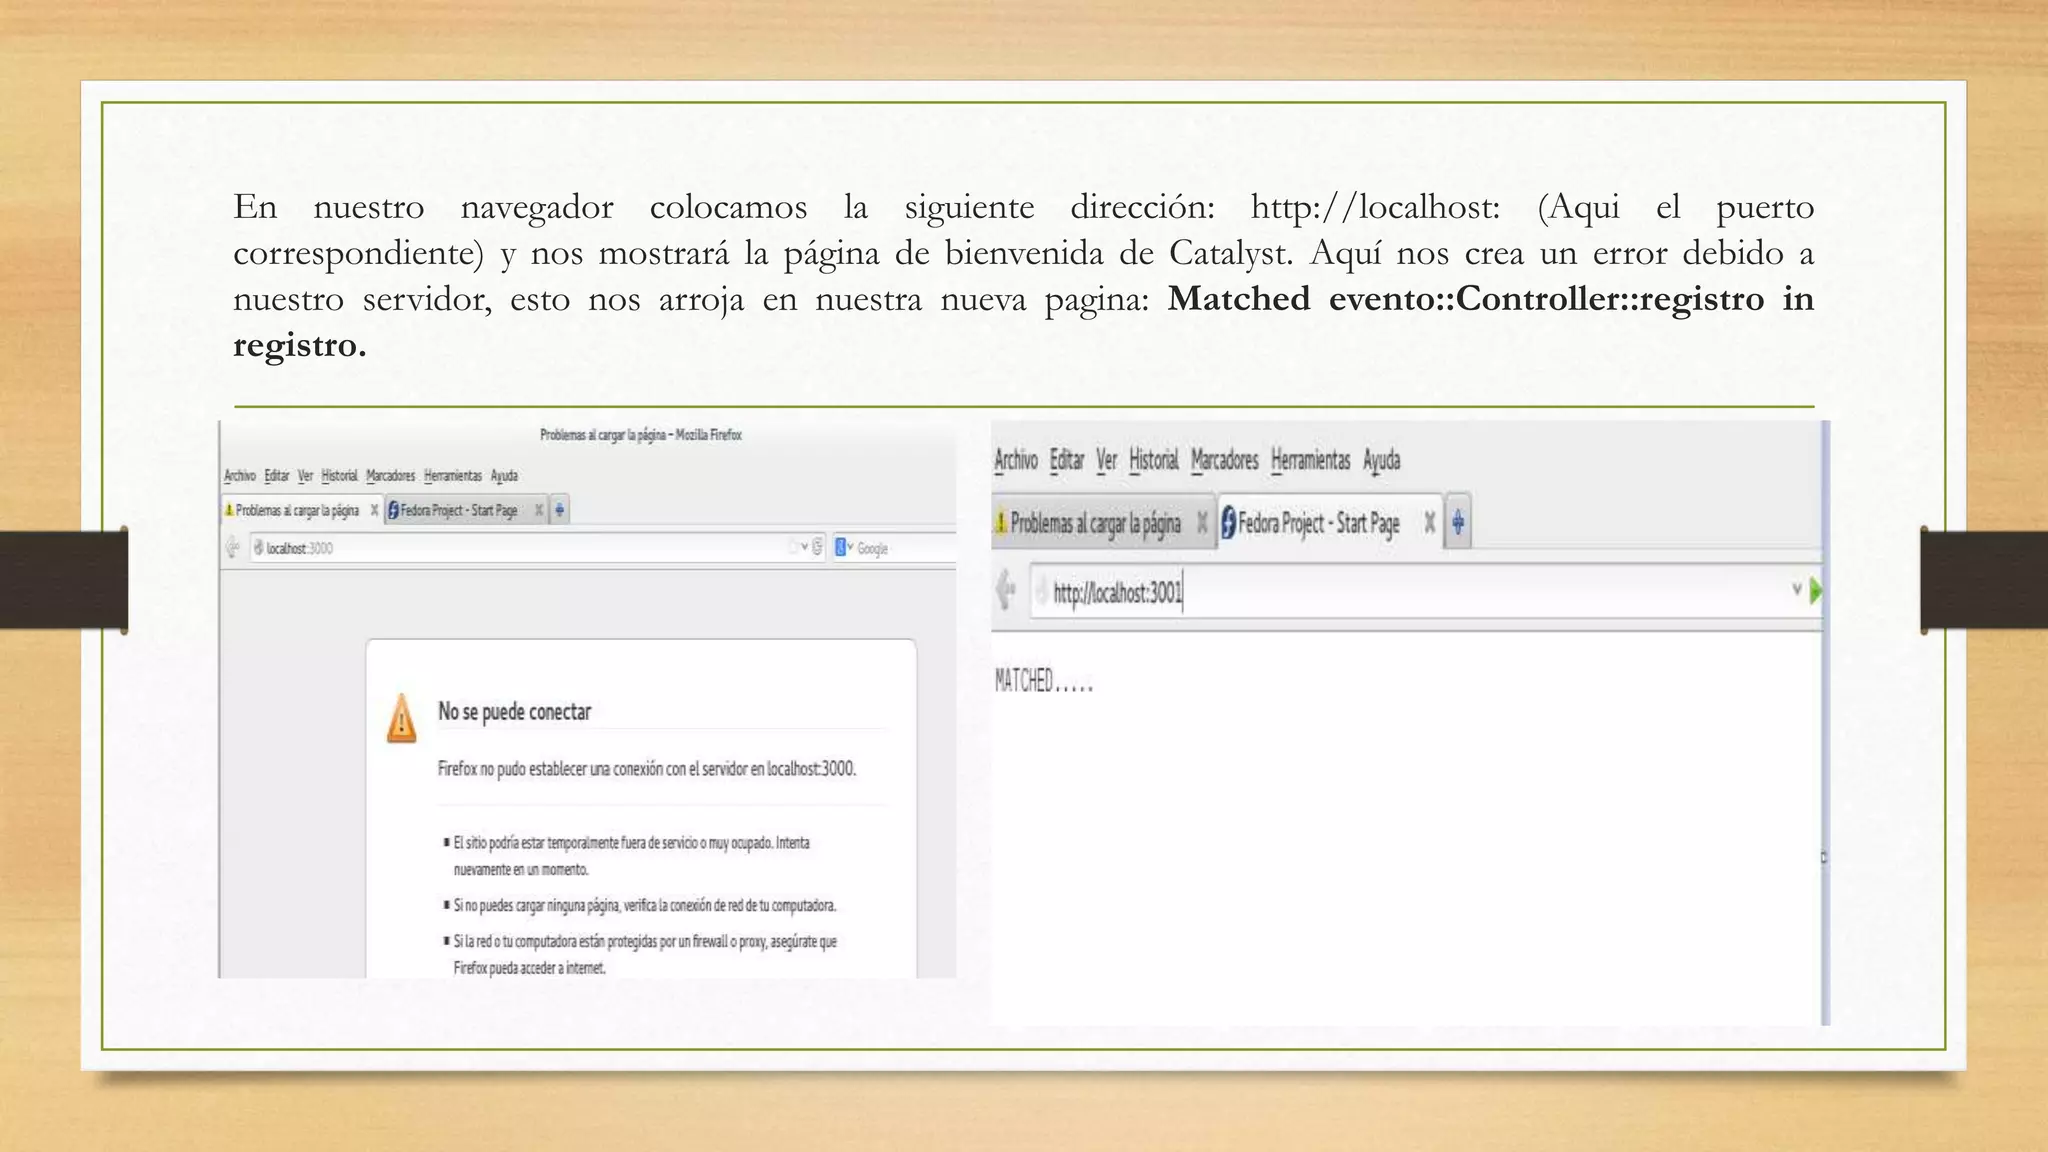Open Editar menu in right Firefox window
This screenshot has width=2048, height=1152.
click(x=1067, y=460)
